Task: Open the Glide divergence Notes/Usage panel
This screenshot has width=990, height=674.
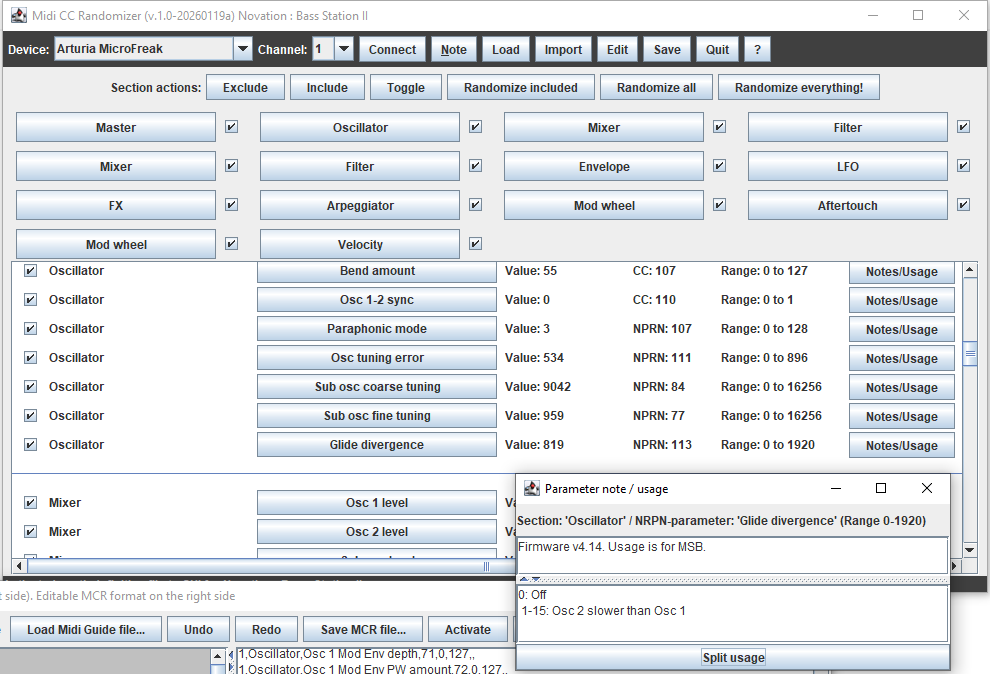Action: click(901, 445)
